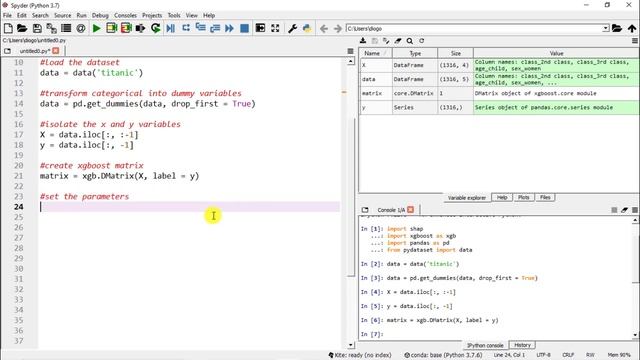640x360 pixels.
Task: Switch to the Files tab
Action: tap(545, 197)
